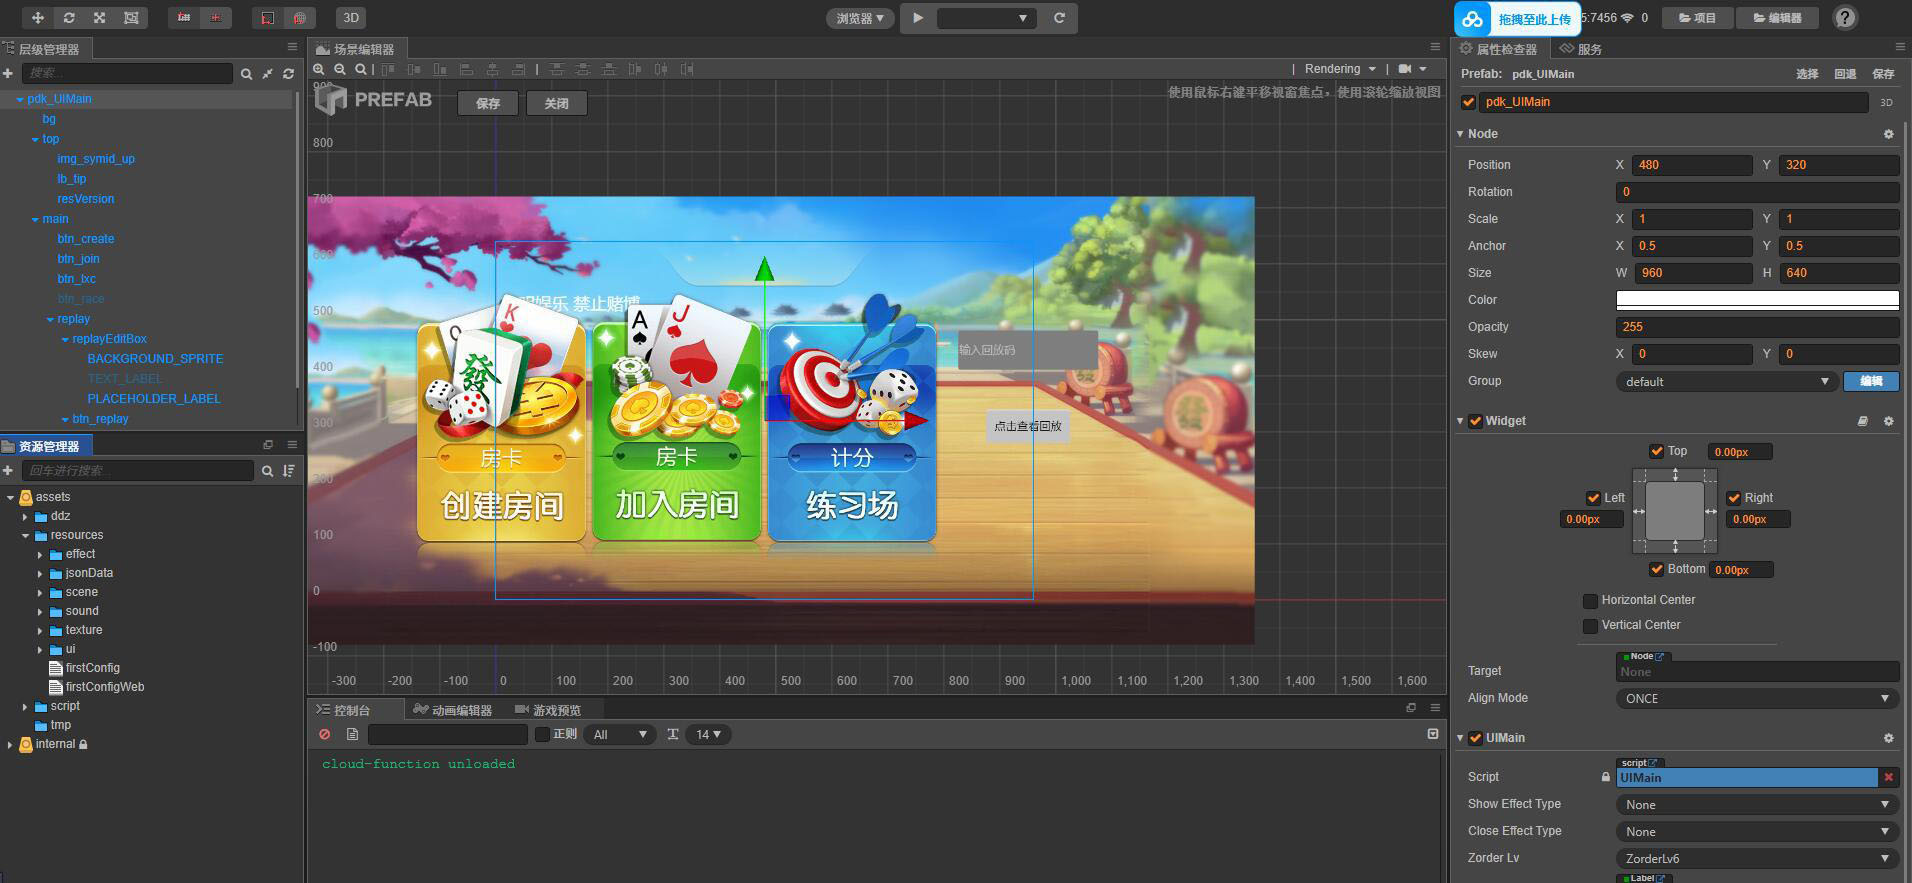Open the Group default dropdown
Image resolution: width=1912 pixels, height=883 pixels.
pos(1726,381)
